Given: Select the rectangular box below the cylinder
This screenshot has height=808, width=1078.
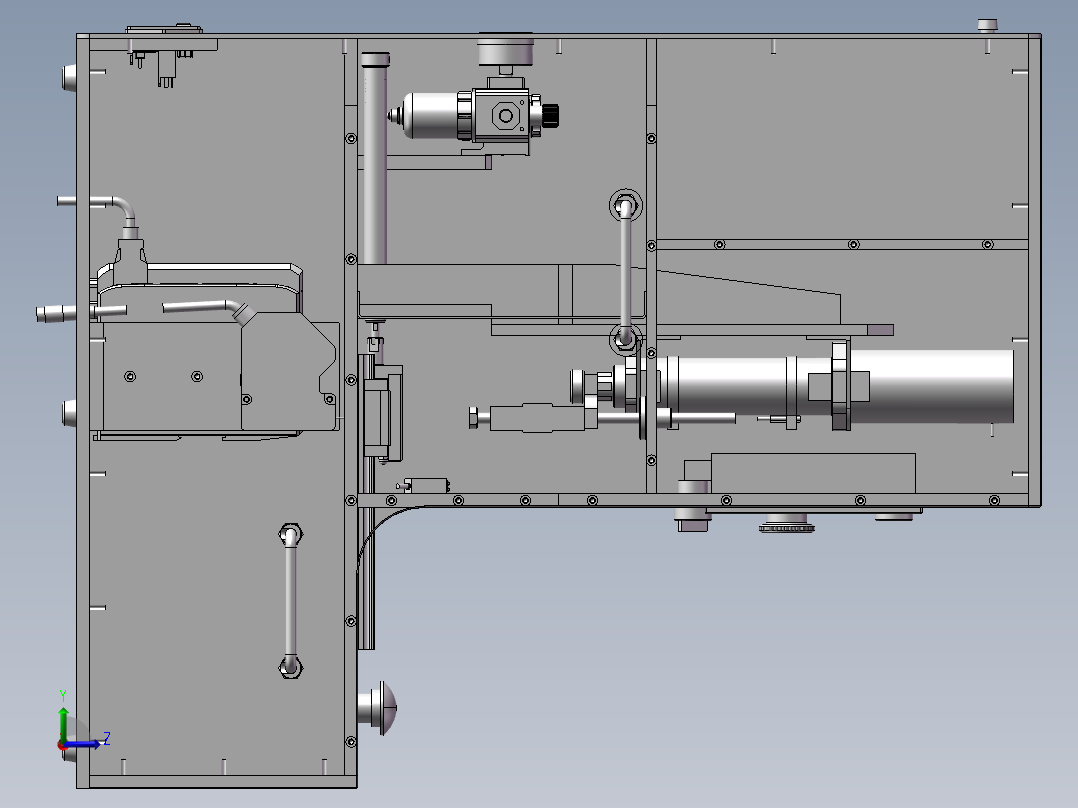Looking at the screenshot, I should coord(813,473).
